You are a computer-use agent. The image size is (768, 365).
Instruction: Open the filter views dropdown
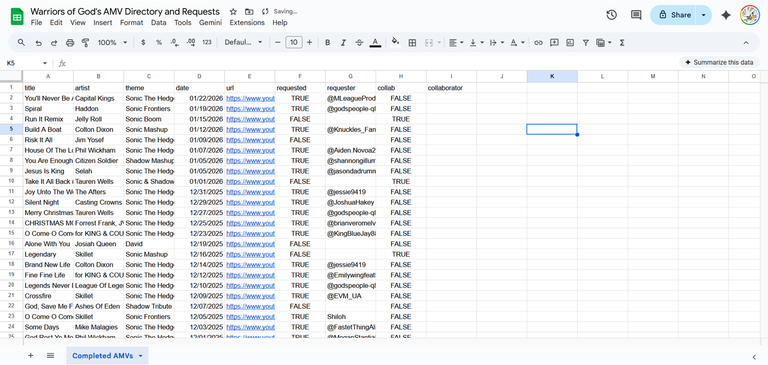[604, 43]
